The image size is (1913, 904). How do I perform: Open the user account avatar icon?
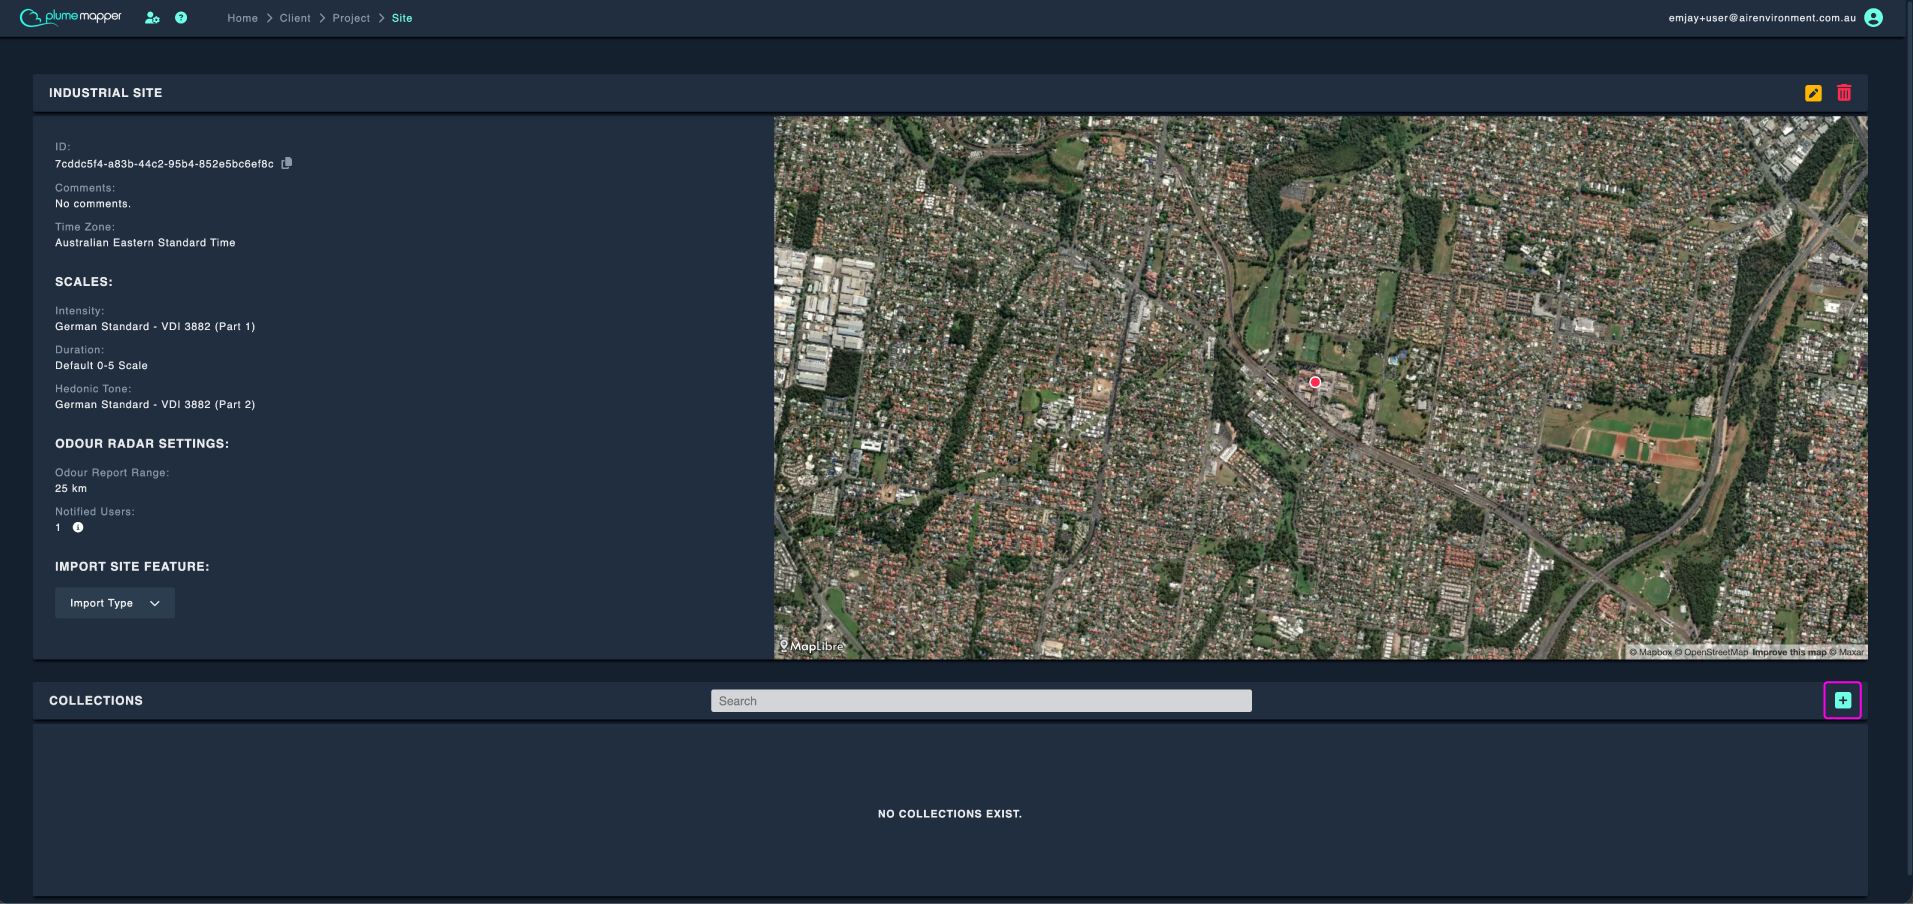click(1874, 18)
